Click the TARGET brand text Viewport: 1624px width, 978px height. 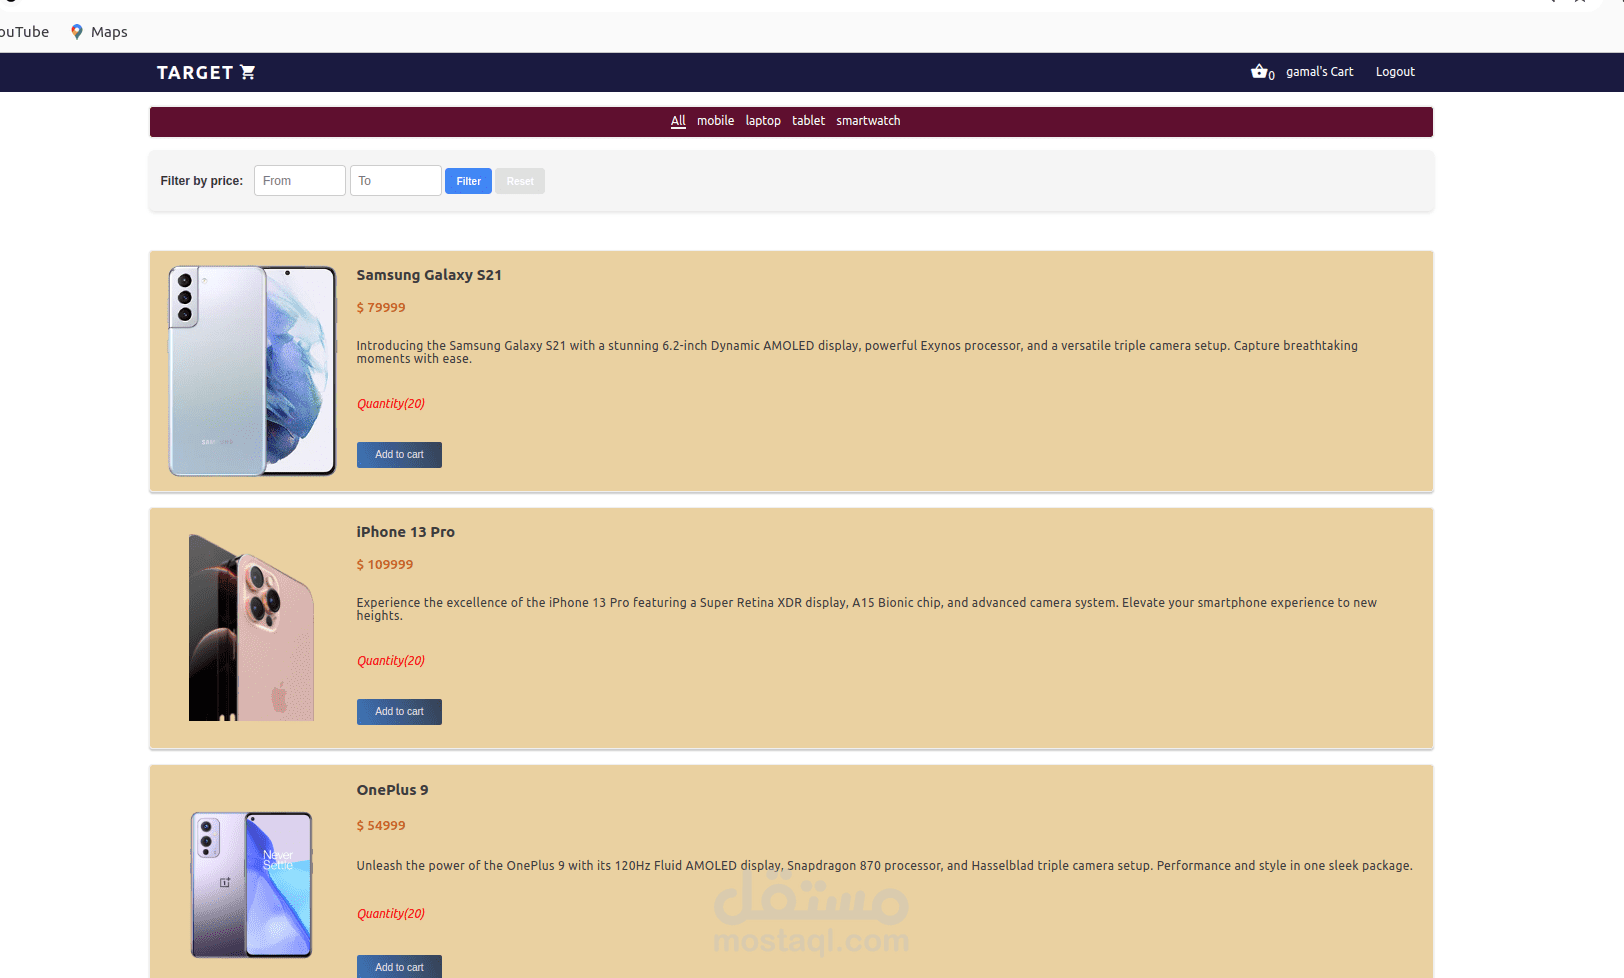(x=195, y=73)
